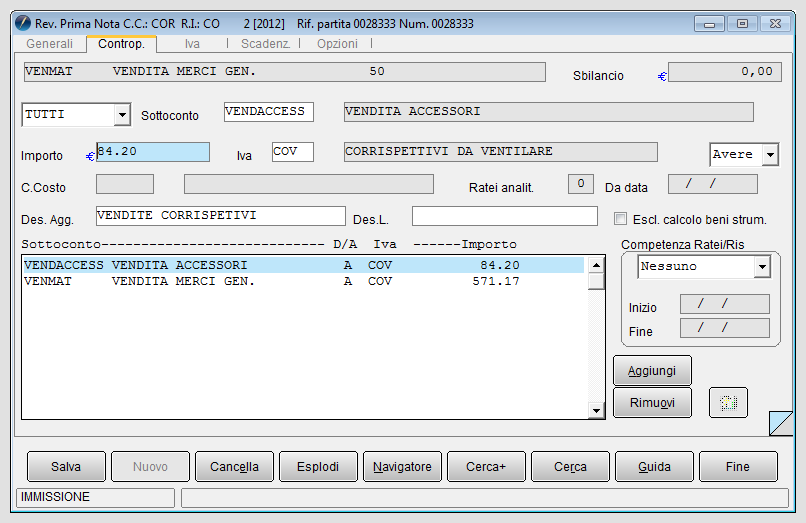
Task: Click the list scrollbar thumb
Action: [x=596, y=282]
